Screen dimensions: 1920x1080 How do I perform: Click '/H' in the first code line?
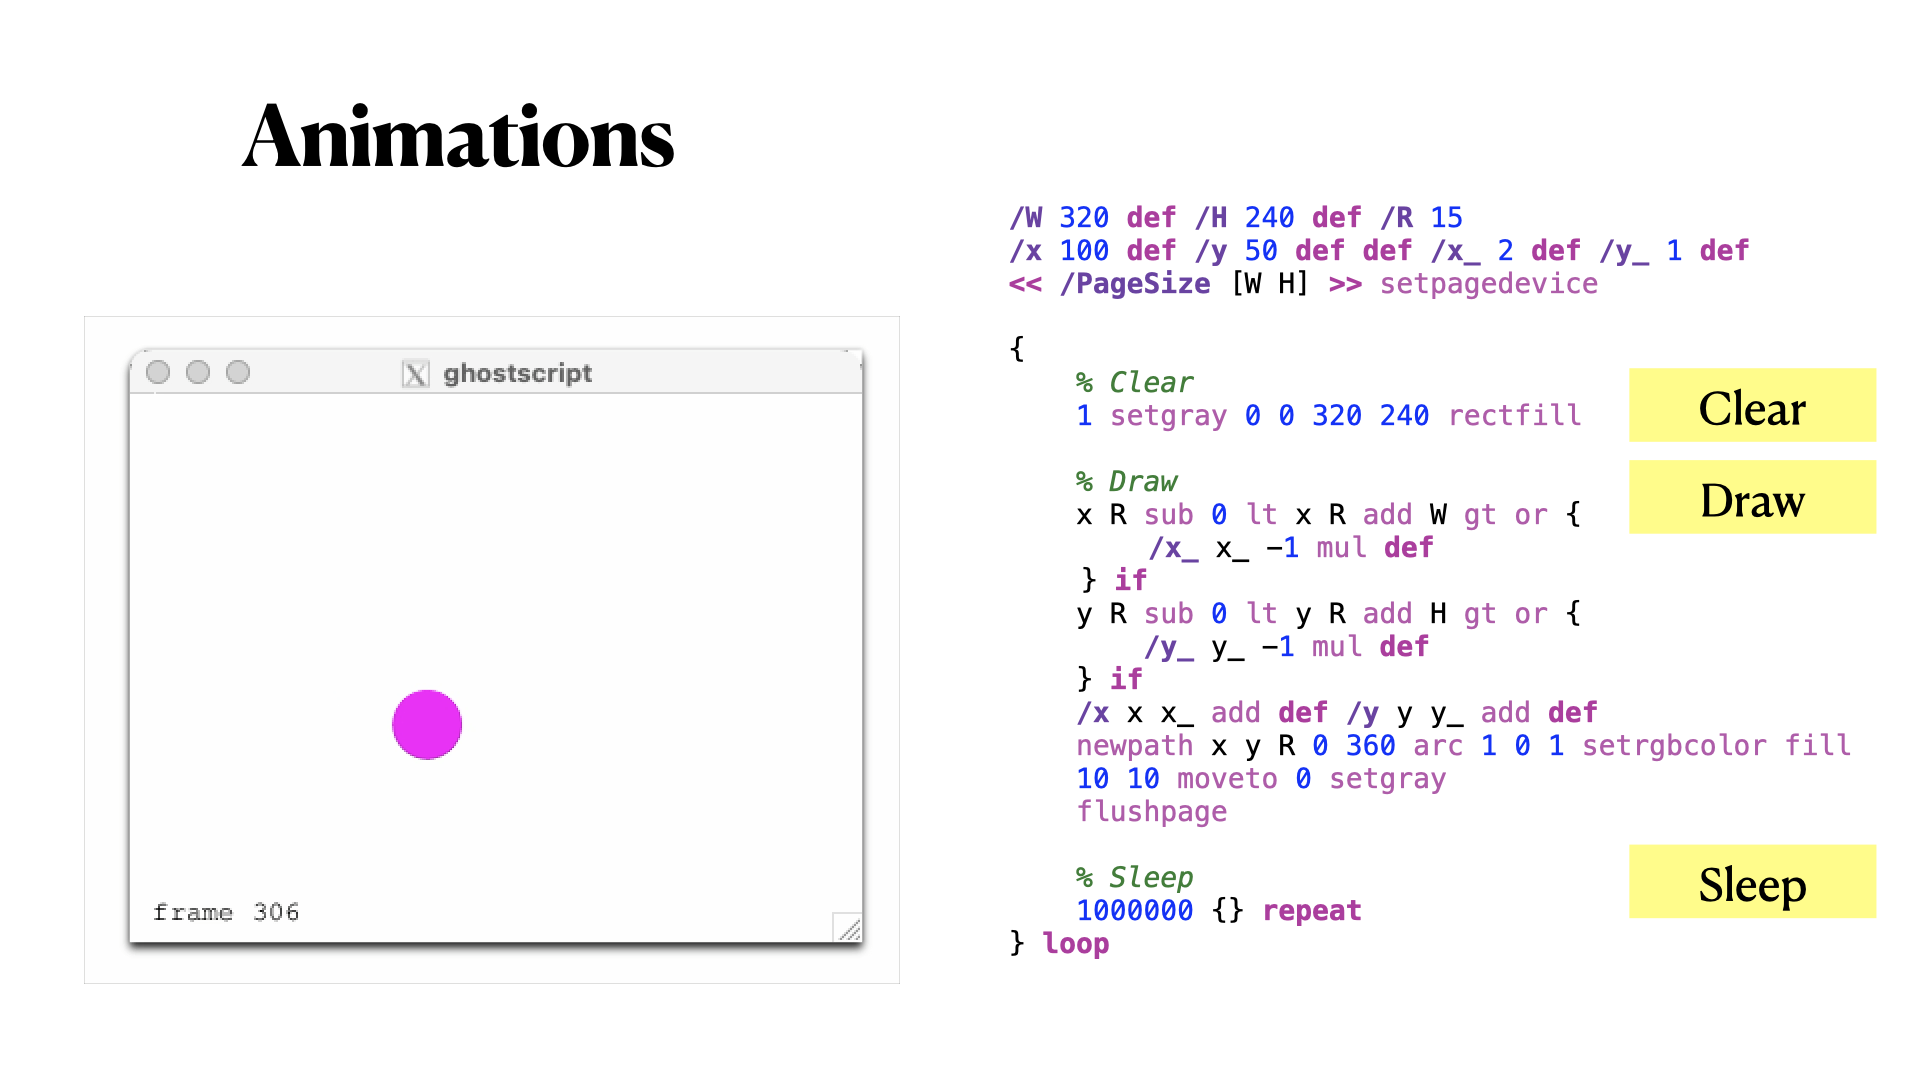pyautogui.click(x=1211, y=217)
